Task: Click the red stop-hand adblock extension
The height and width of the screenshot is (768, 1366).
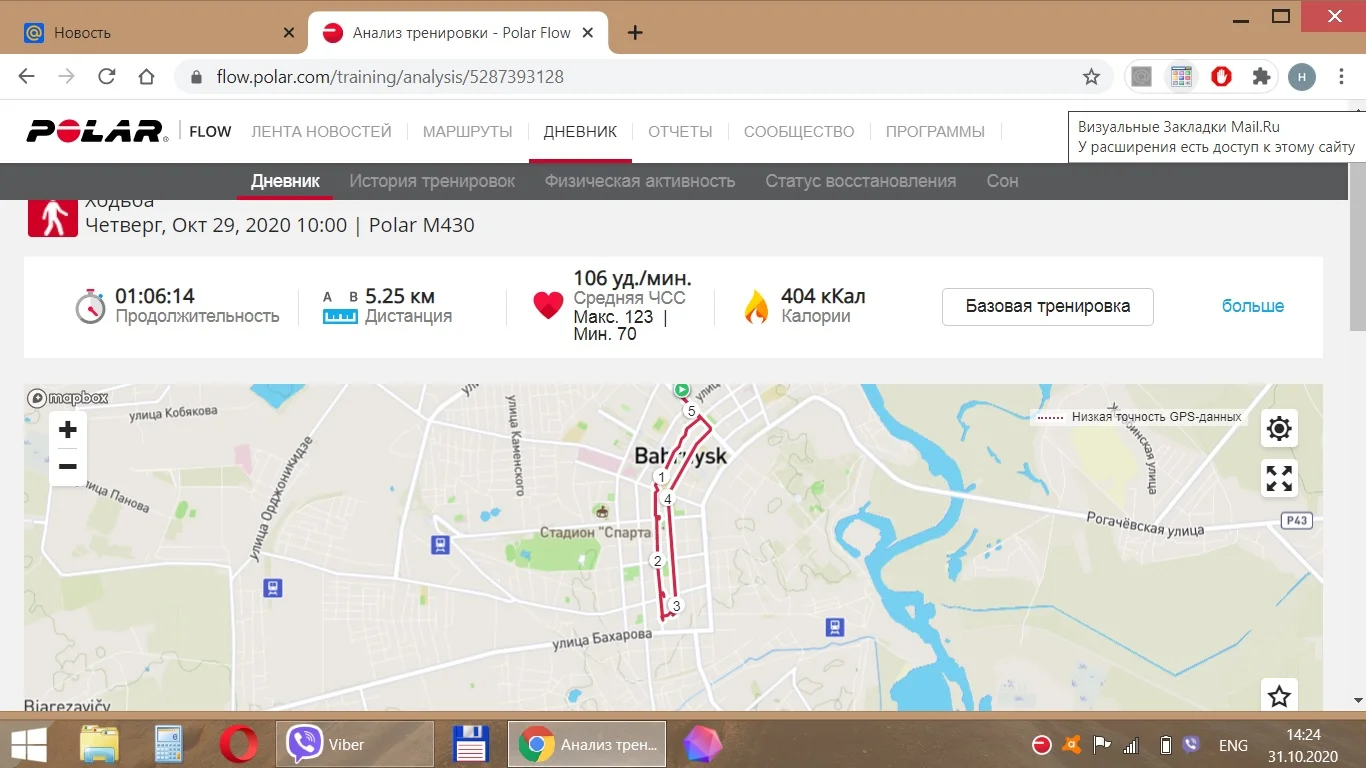Action: [x=1221, y=77]
